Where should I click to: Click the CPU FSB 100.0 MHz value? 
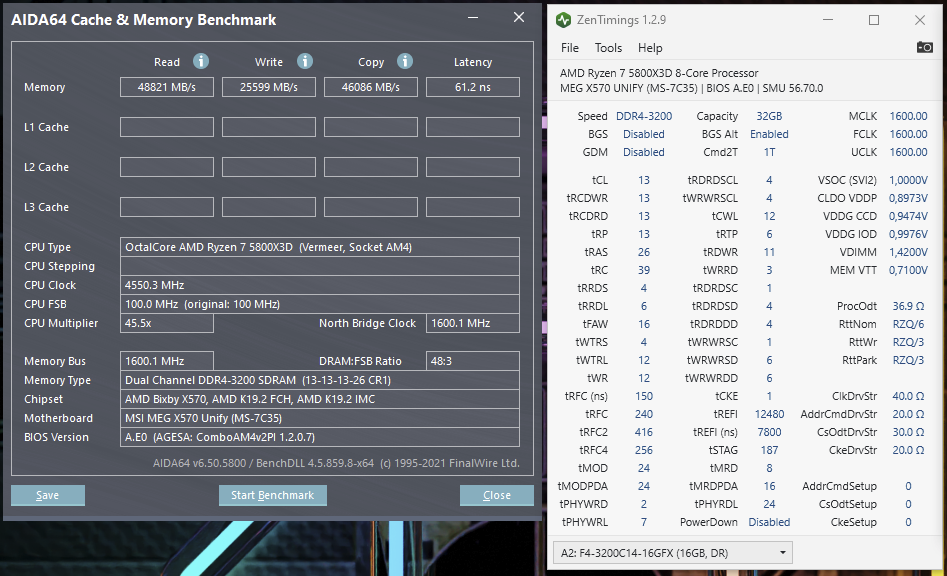[x=319, y=304]
